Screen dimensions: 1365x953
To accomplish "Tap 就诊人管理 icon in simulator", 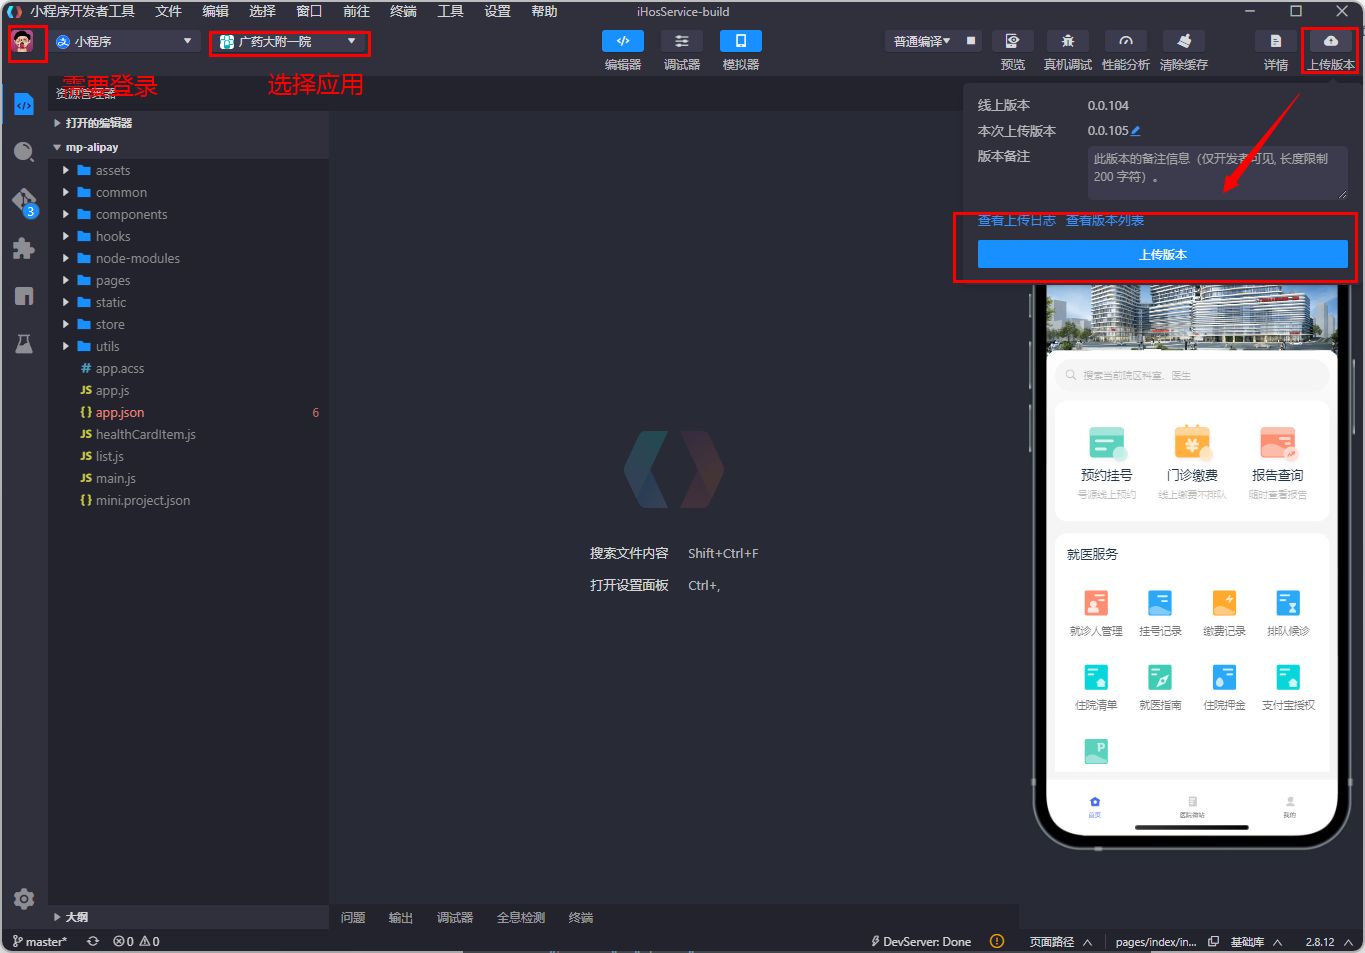I will (1096, 603).
